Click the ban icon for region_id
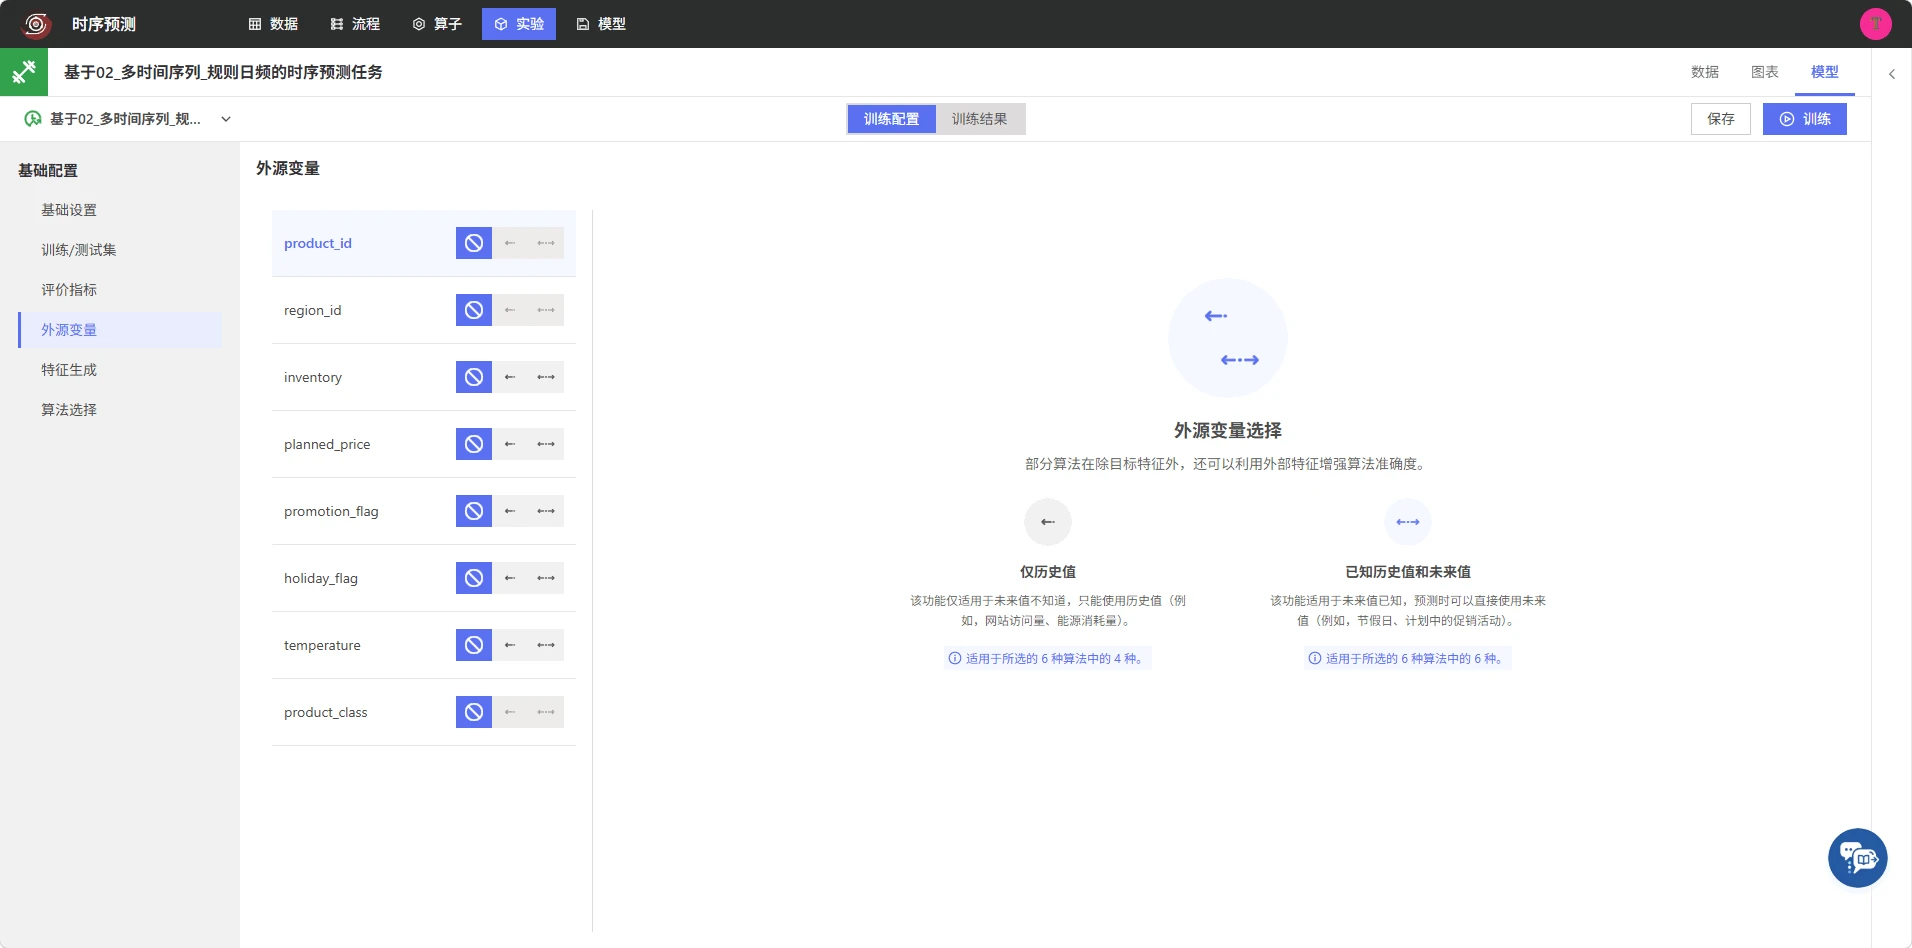1912x948 pixels. [474, 310]
